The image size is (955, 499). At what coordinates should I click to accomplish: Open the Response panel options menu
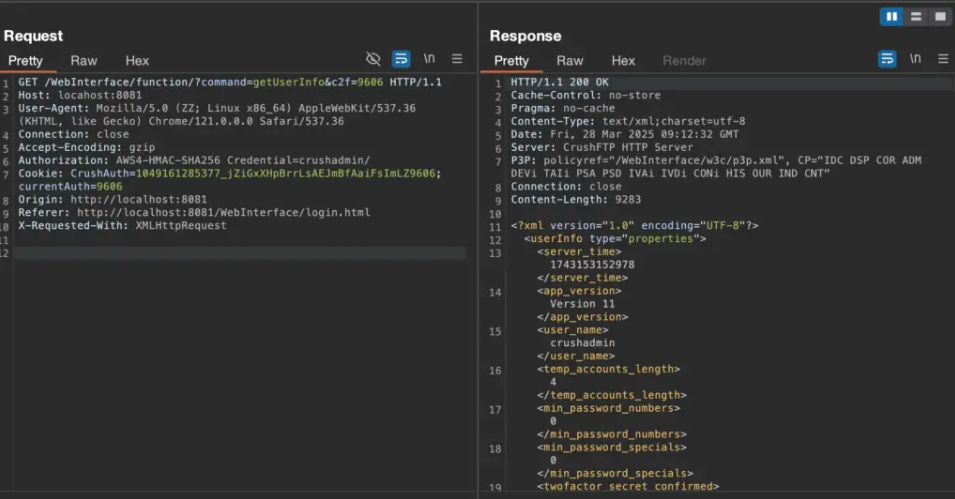point(943,59)
